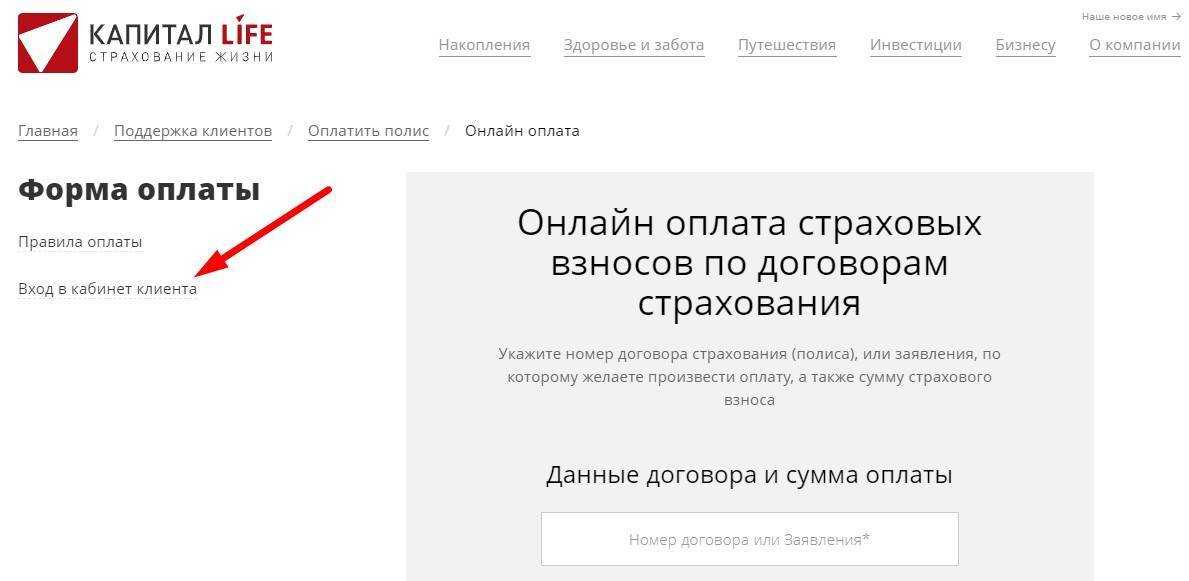Click the Капитал Life Страхование жизни wordmark
Viewport: 1189px width, 581px height.
coord(180,43)
